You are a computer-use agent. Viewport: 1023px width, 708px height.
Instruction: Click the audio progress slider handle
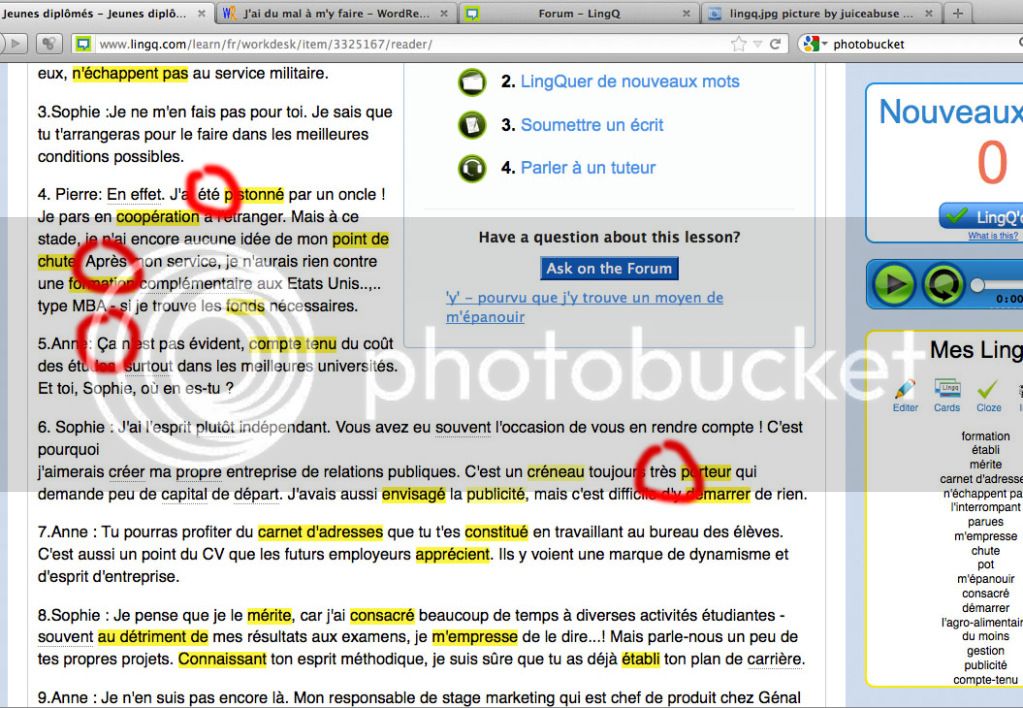[977, 285]
